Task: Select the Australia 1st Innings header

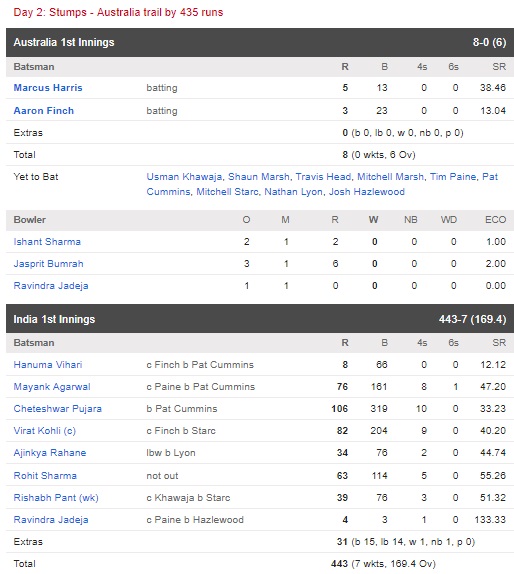Action: [260, 42]
